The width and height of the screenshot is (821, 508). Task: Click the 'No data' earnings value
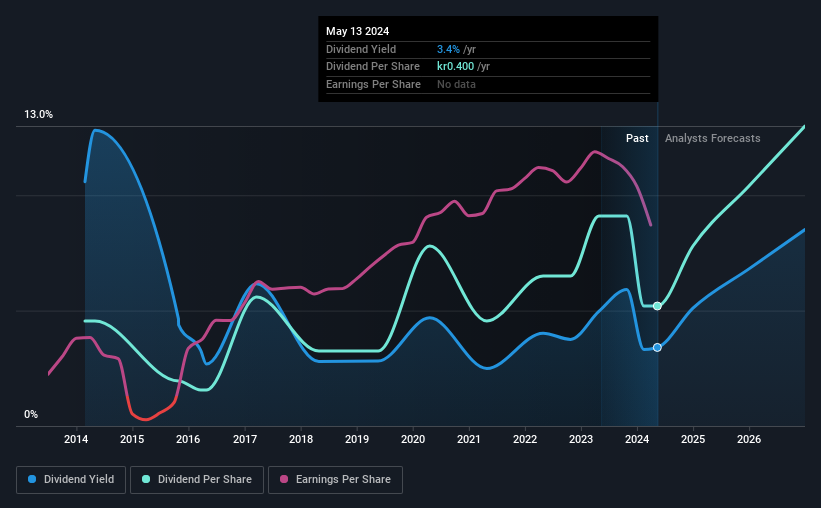pyautogui.click(x=457, y=84)
